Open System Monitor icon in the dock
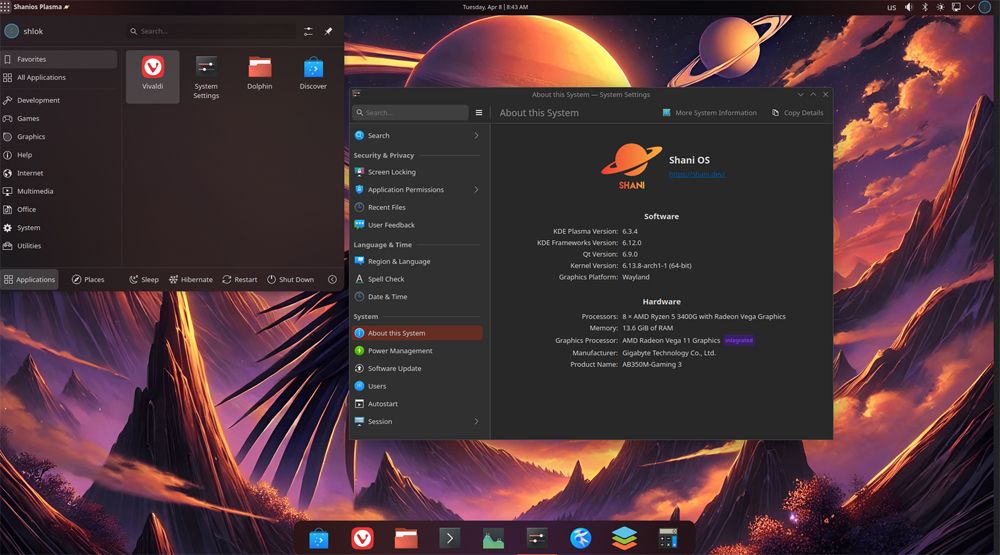Viewport: 1000px width, 555px height. (x=493, y=539)
